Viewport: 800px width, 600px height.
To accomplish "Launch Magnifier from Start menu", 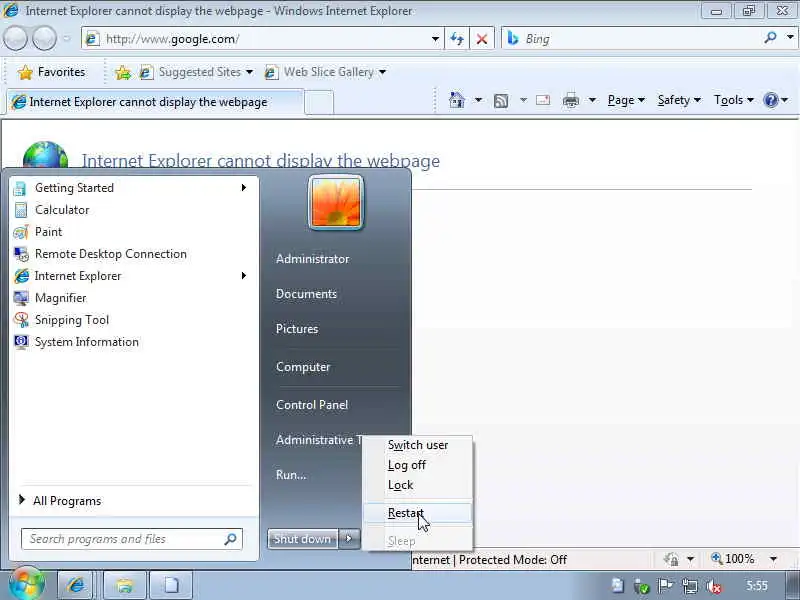I will point(133,297).
